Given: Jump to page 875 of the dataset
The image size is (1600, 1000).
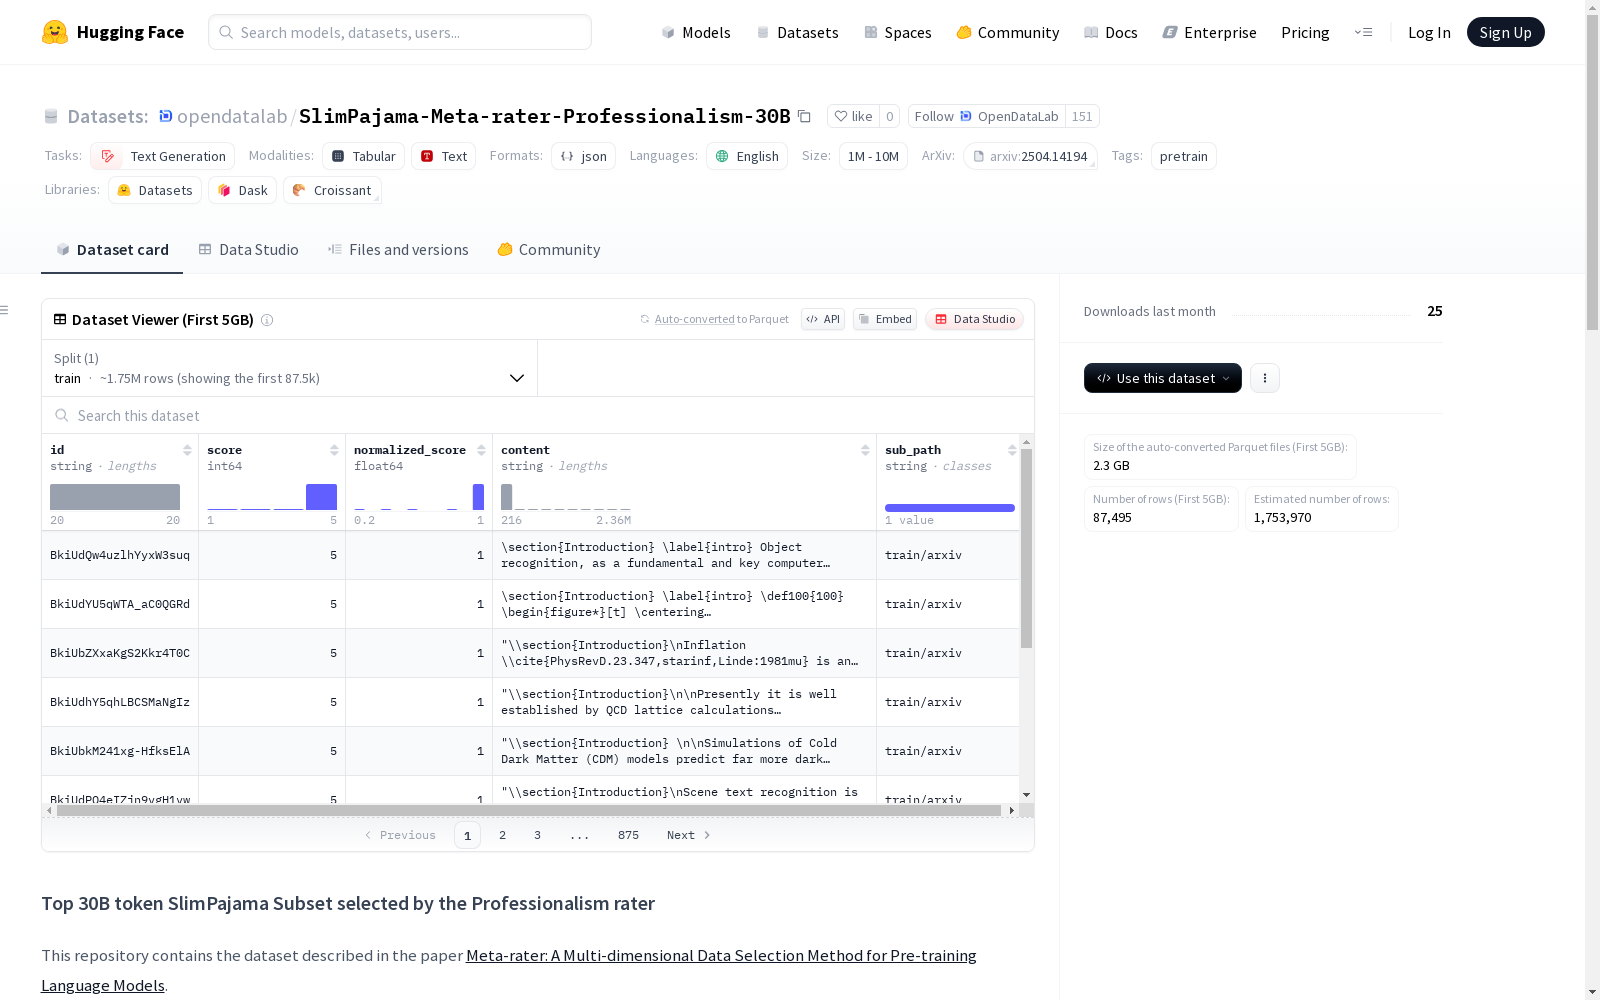Looking at the screenshot, I should pos(628,835).
